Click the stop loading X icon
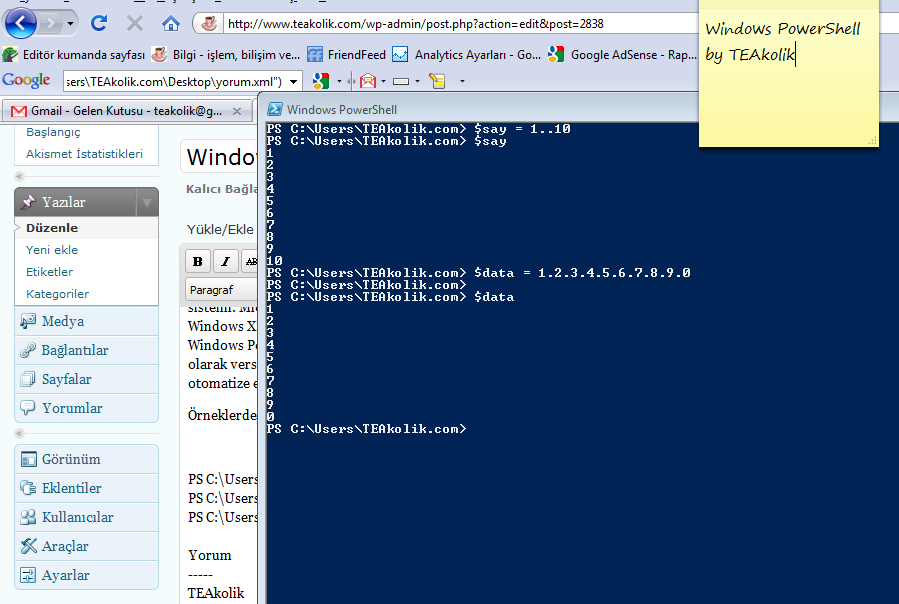Screen dimensions: 899x604 (x=135, y=24)
